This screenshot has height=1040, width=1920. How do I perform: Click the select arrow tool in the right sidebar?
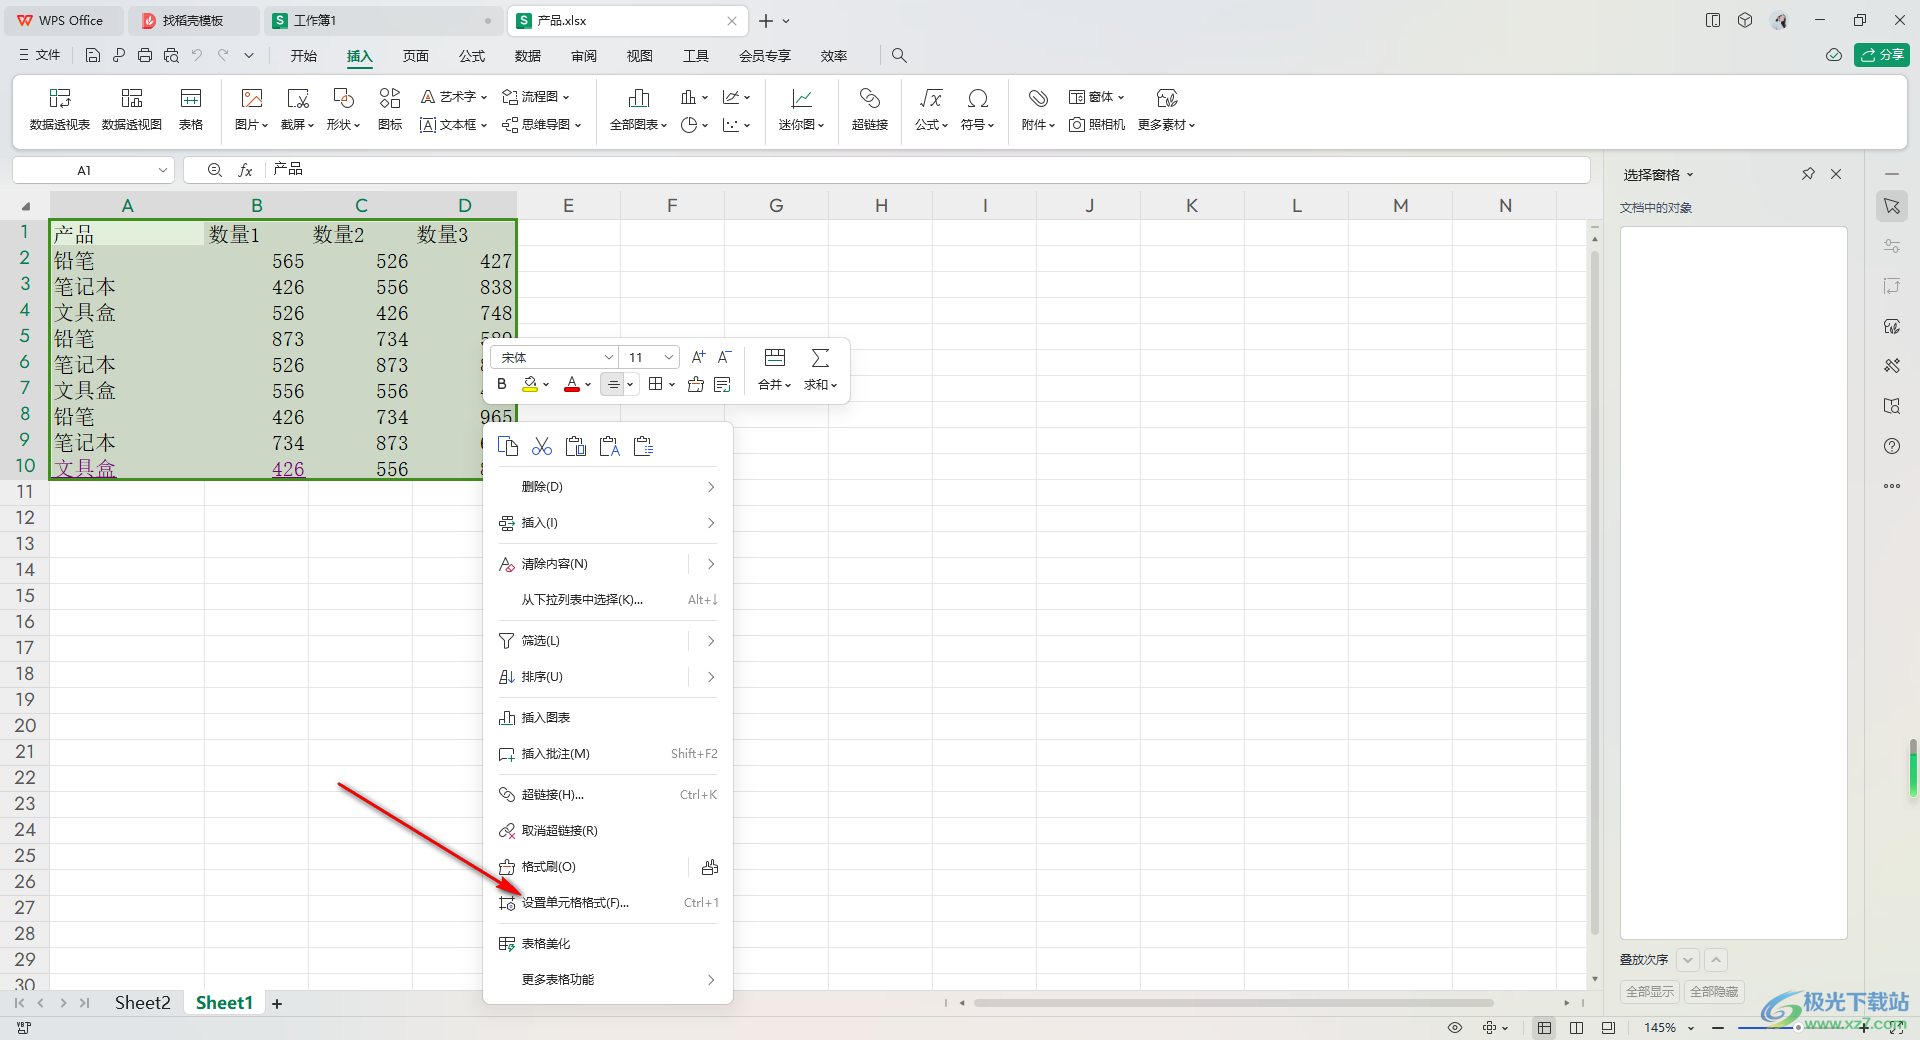1892,206
